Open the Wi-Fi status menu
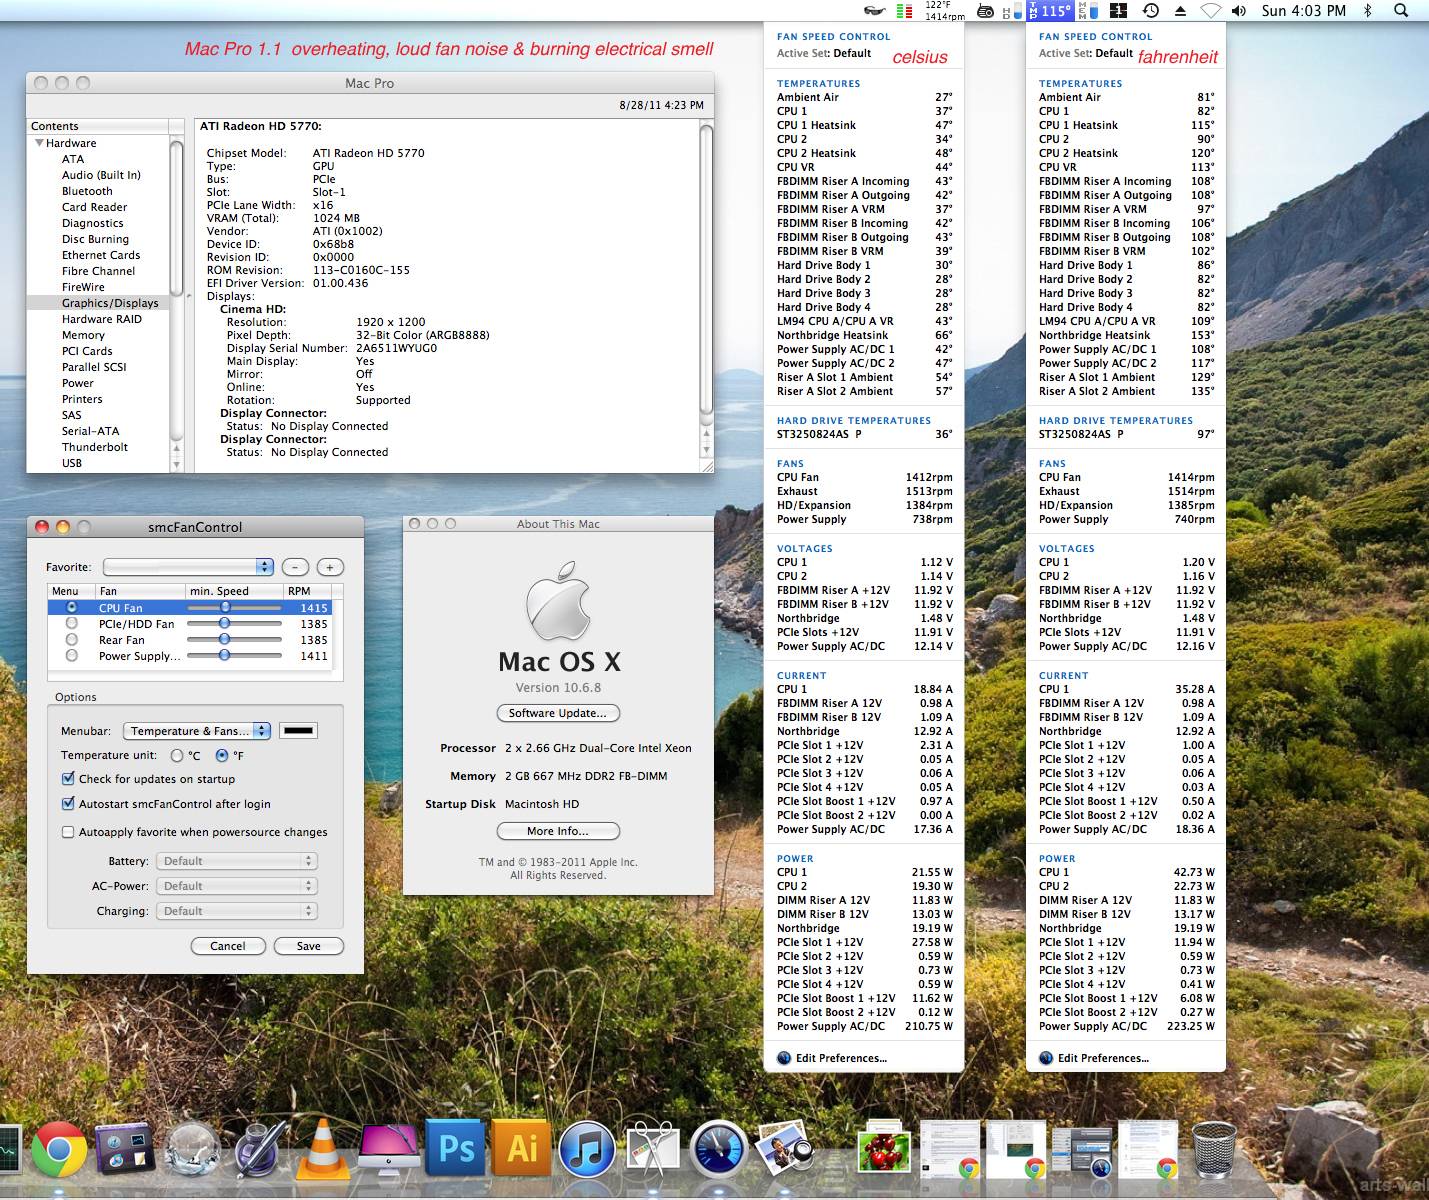The width and height of the screenshot is (1429, 1200). click(x=1210, y=11)
